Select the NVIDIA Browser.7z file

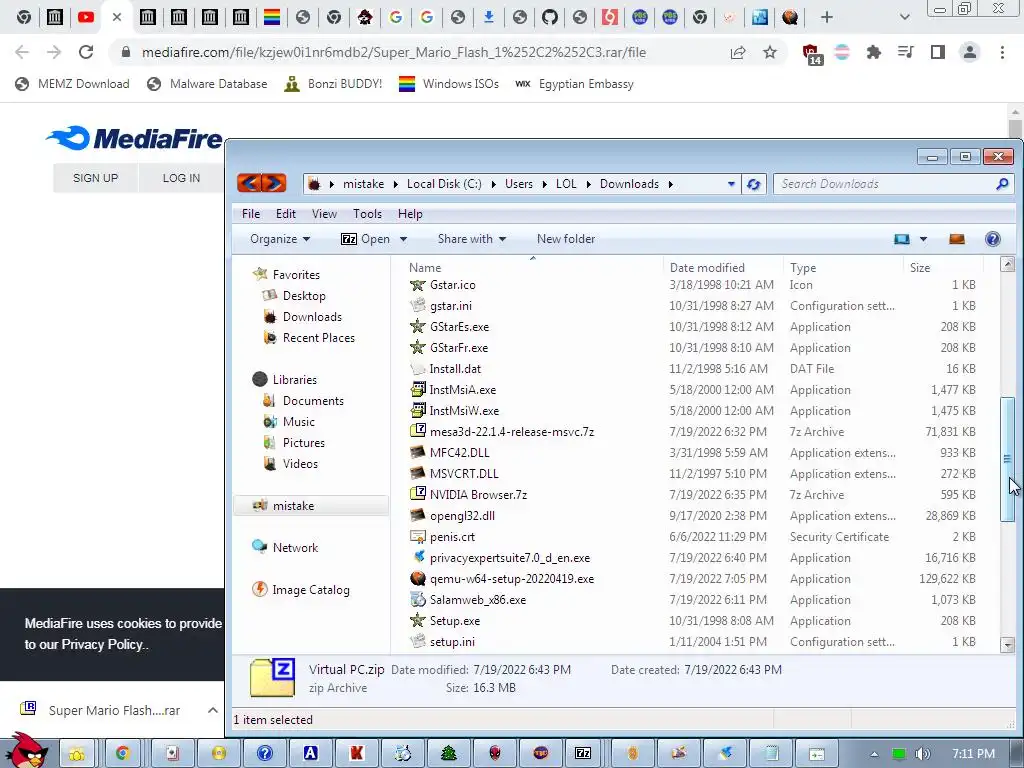478,494
